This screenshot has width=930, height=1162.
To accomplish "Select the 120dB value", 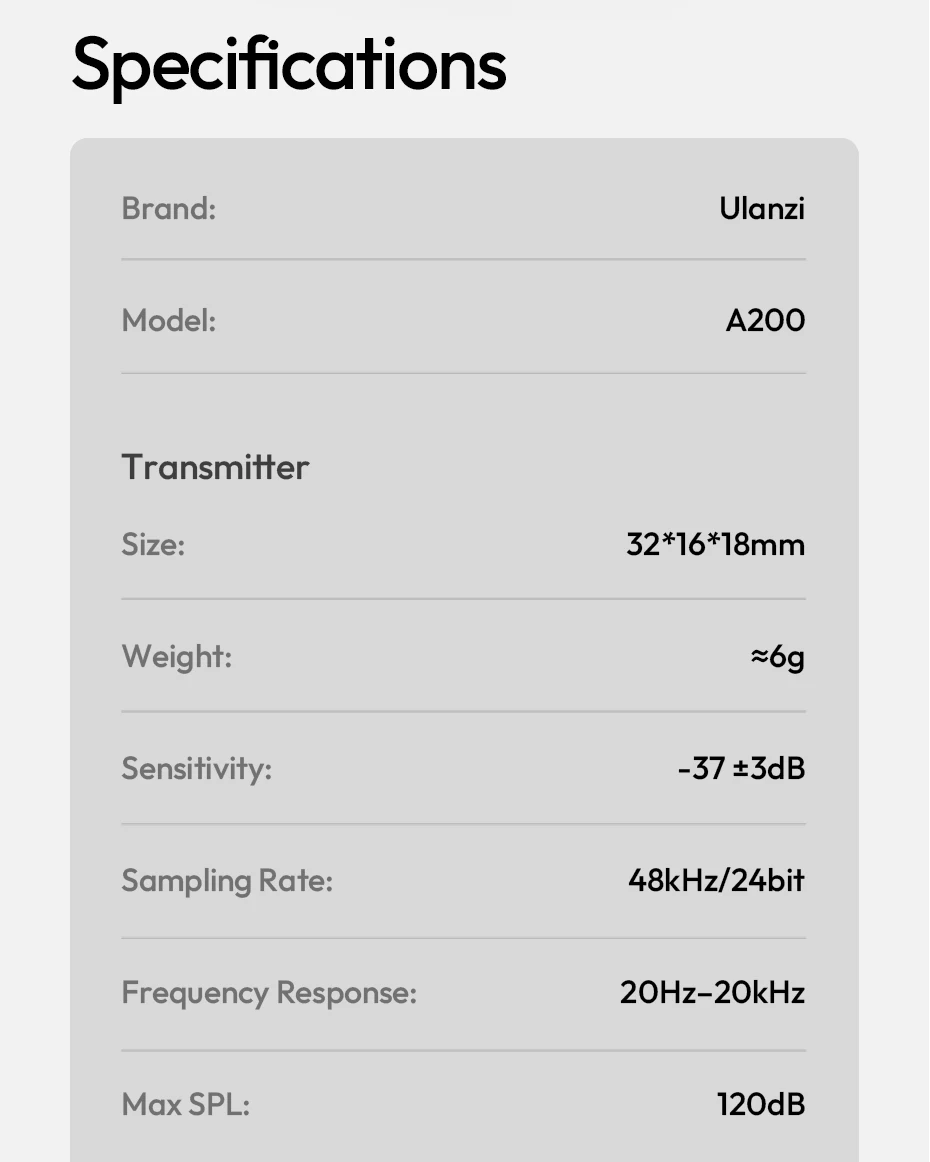I will point(760,1105).
